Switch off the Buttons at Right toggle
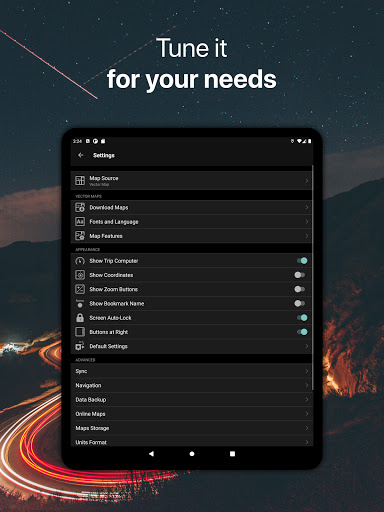 (x=302, y=332)
